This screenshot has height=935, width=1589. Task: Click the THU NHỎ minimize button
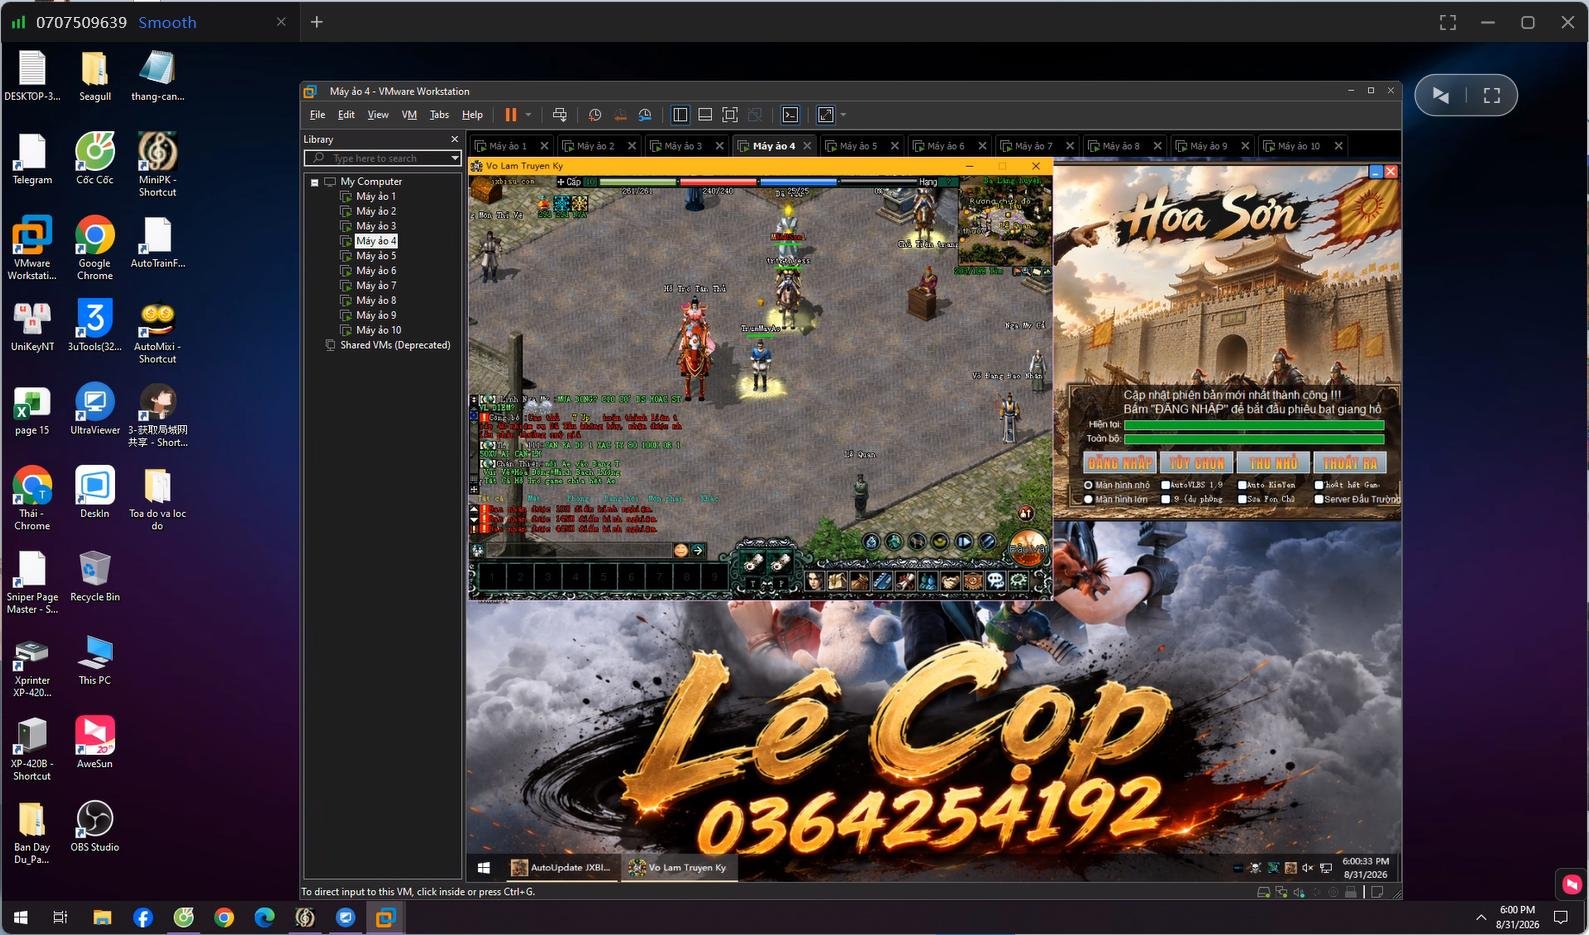pos(1273,463)
